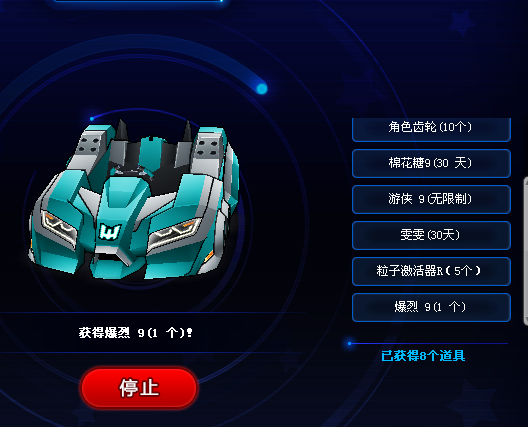Click the 获得爆烈 9(1 个)! result message
This screenshot has height=427, width=528.
[x=136, y=333]
